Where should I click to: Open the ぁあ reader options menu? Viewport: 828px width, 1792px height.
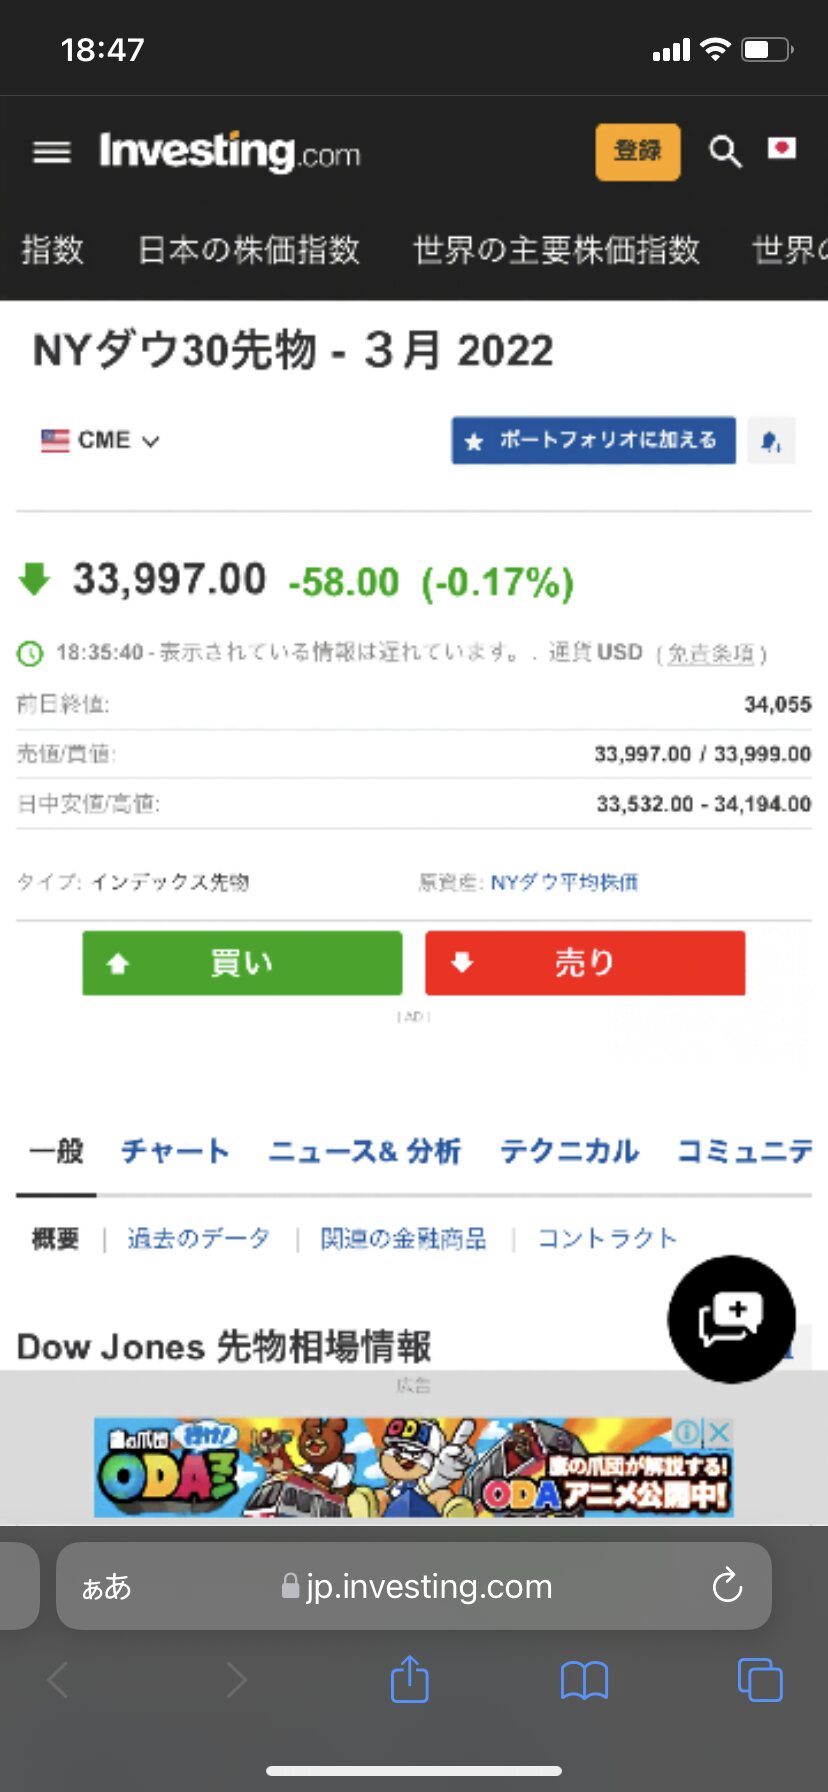tap(107, 1587)
